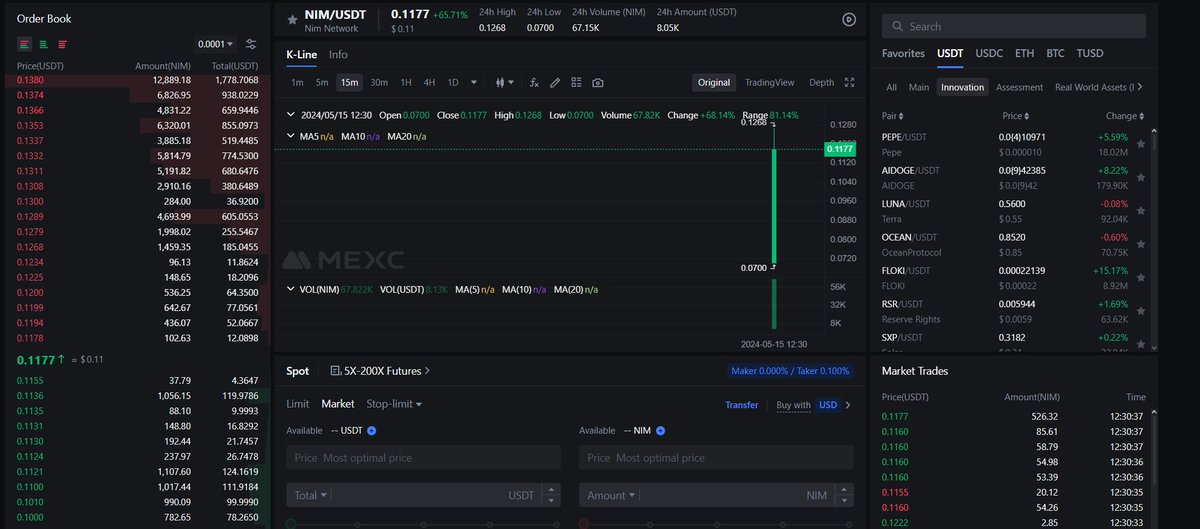1200x529 pixels.
Task: Select the pencil drawing tool on chart
Action: [555, 82]
